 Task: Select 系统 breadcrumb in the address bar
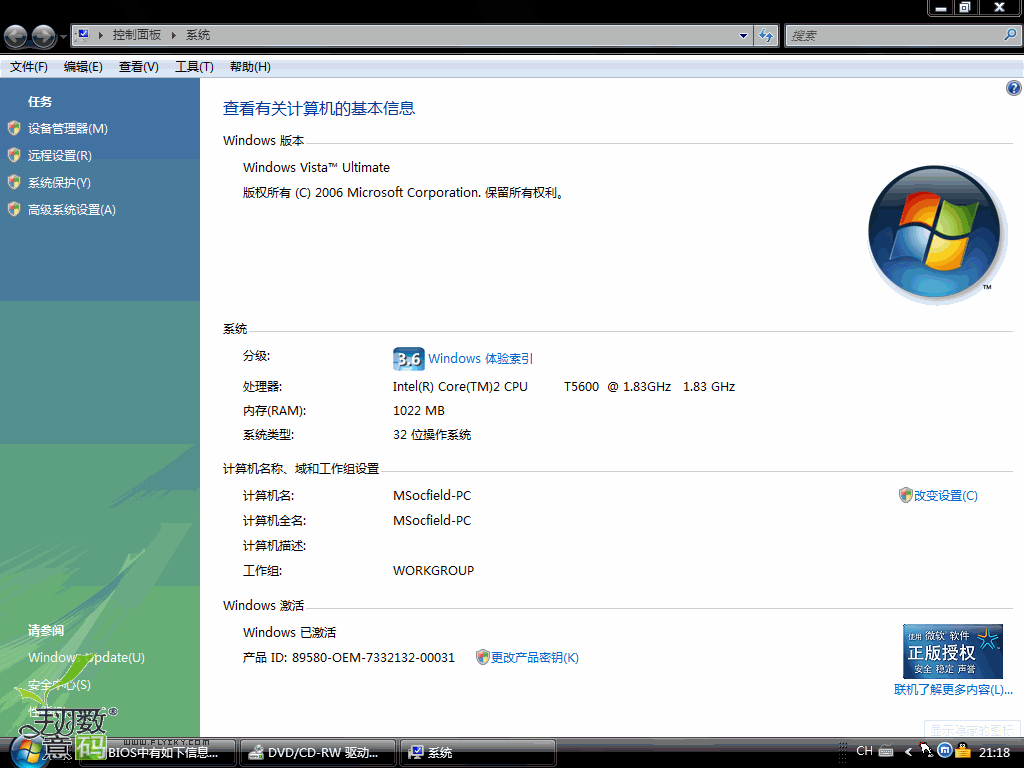tap(198, 35)
